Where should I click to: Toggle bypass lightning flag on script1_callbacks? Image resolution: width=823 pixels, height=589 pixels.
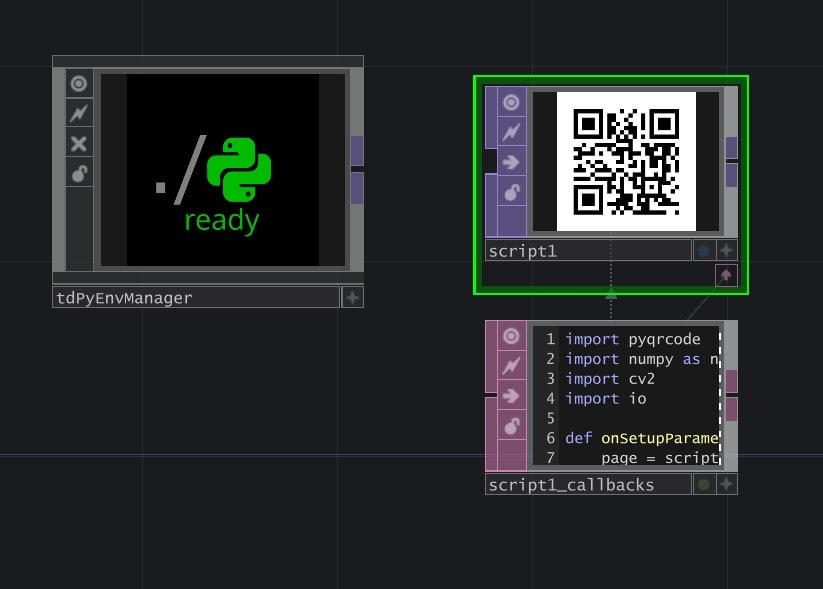click(x=511, y=365)
